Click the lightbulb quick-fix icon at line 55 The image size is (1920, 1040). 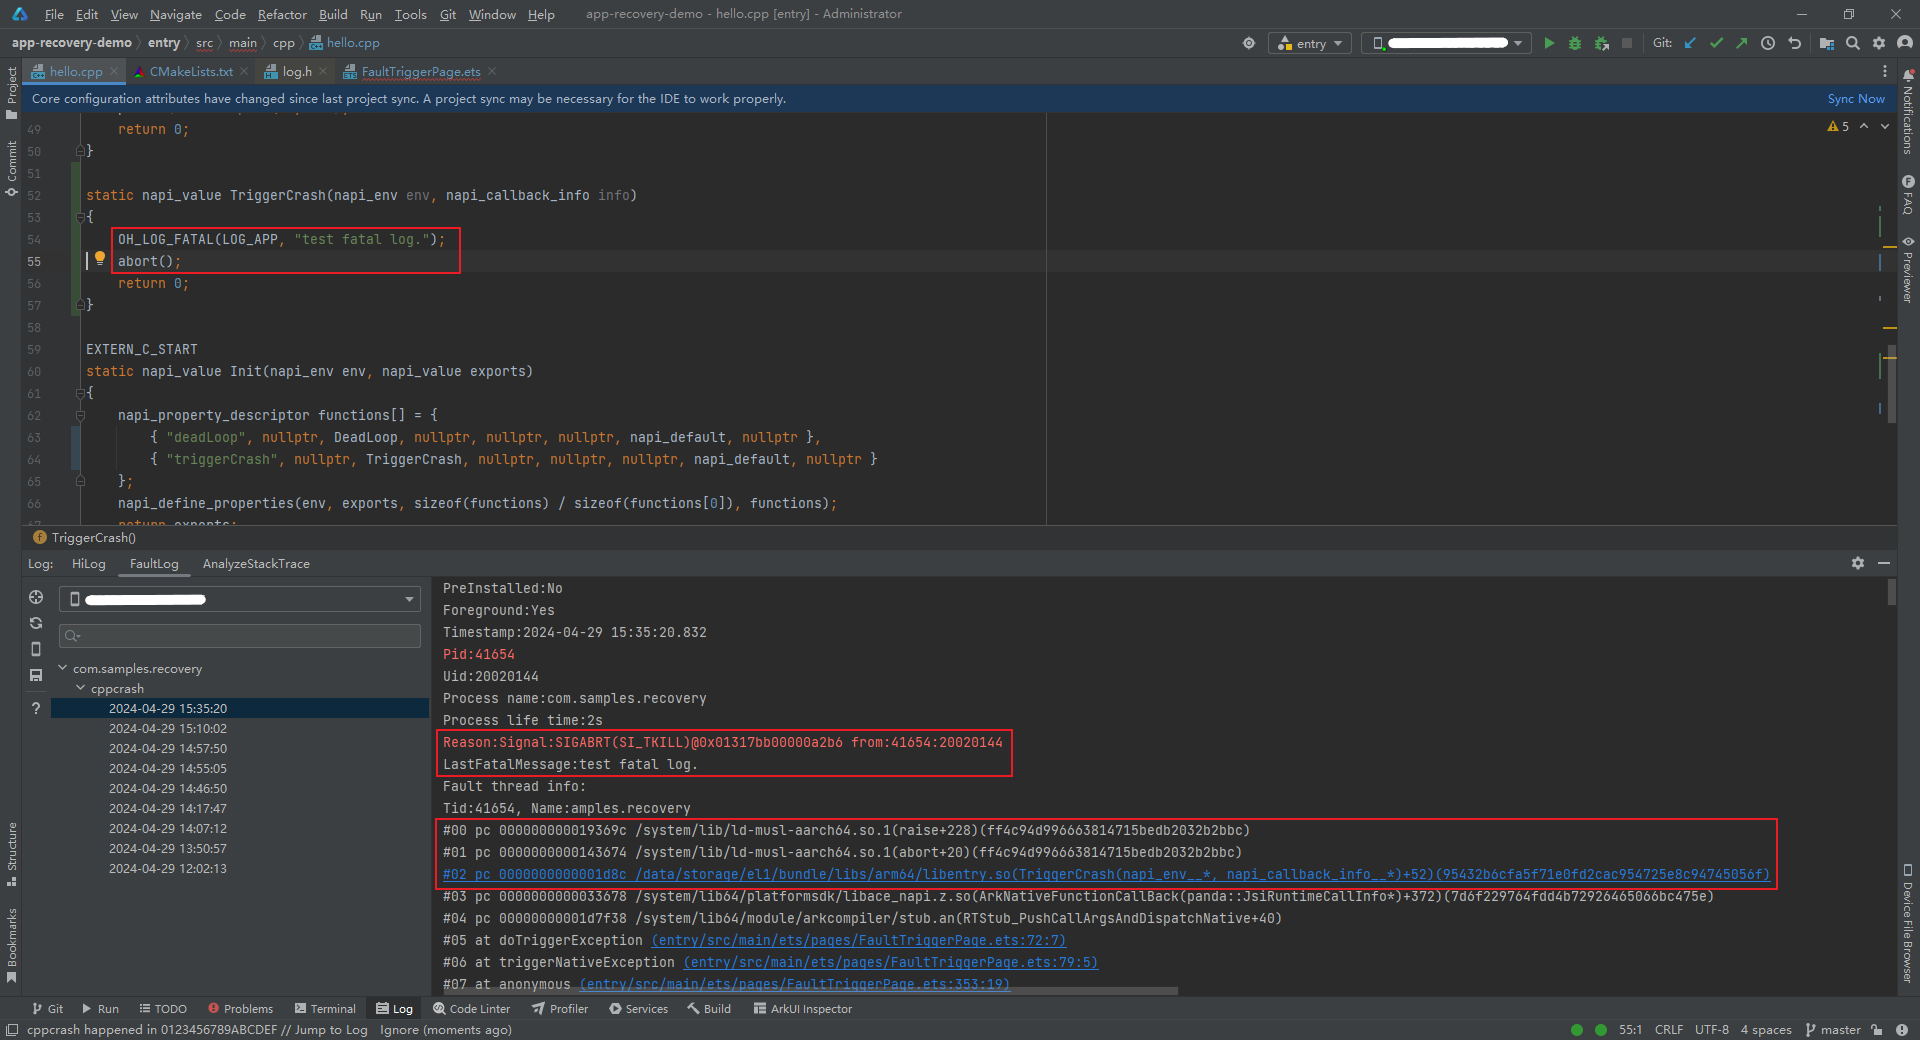point(100,258)
